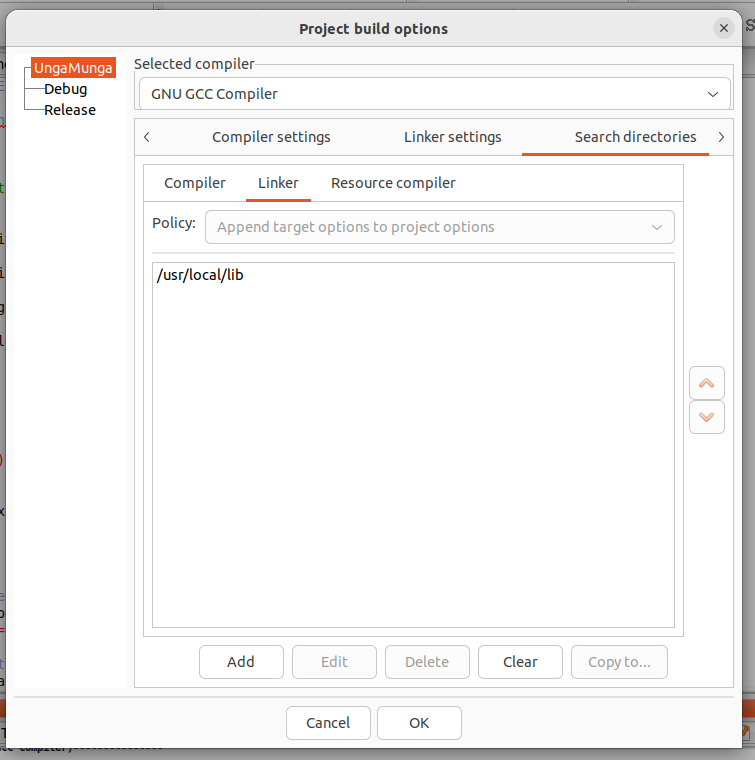Select the UngaMunga project node
This screenshot has width=755, height=760.
(x=73, y=68)
